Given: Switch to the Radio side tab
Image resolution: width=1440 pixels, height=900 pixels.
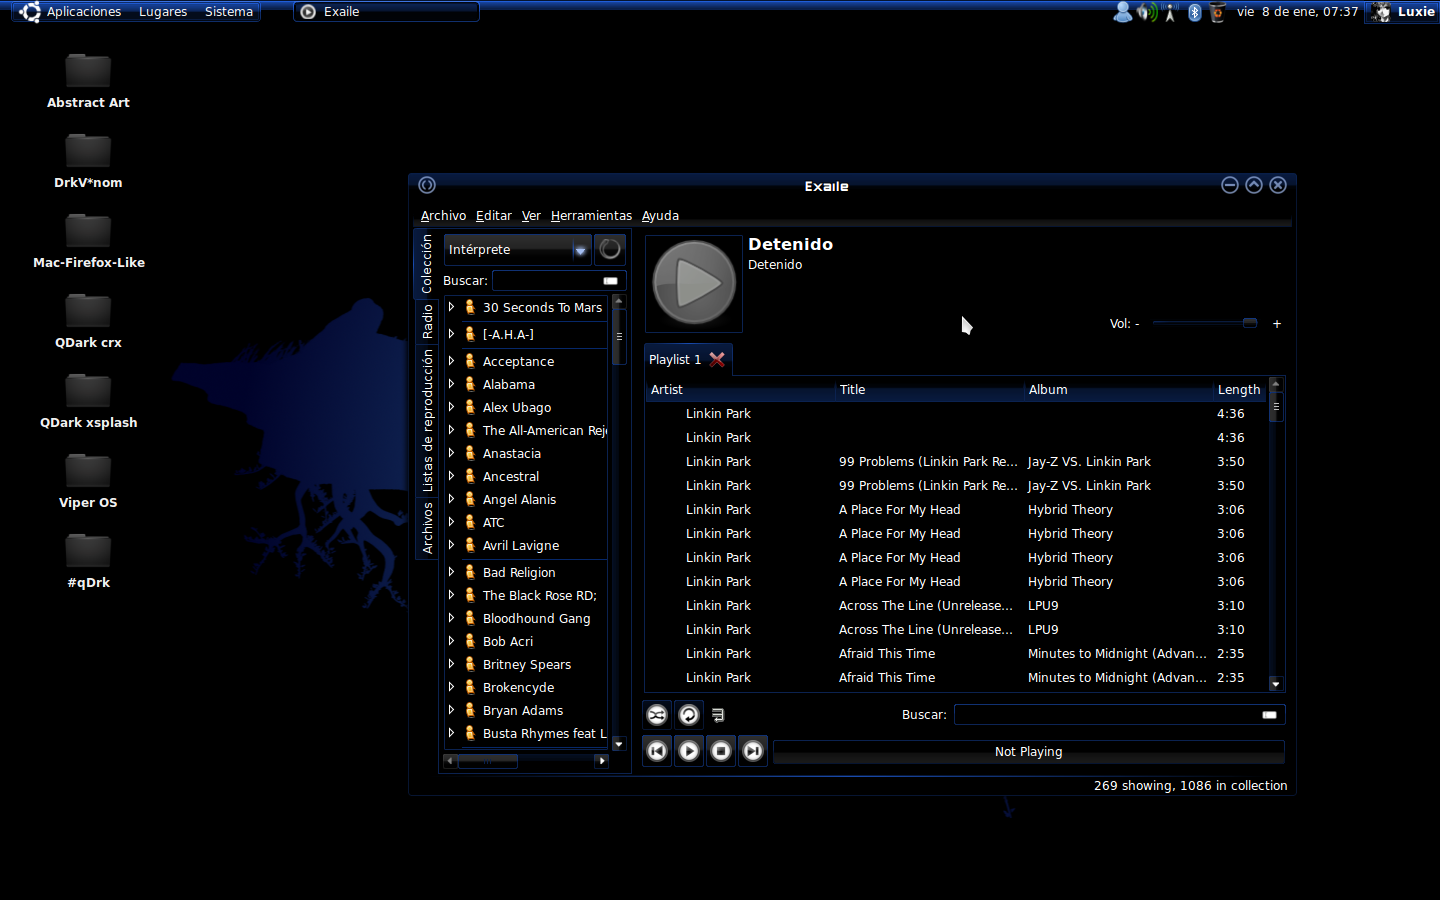Looking at the screenshot, I should (x=427, y=322).
